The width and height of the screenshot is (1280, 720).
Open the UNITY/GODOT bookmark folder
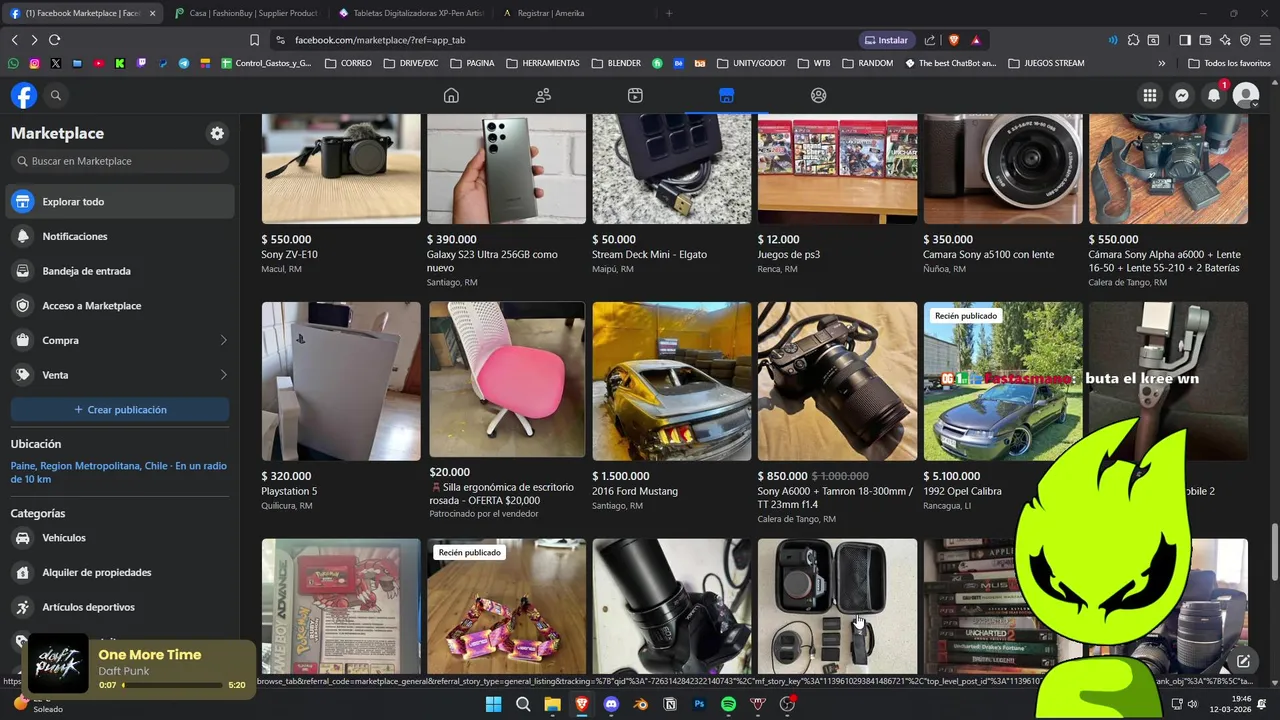pos(750,63)
